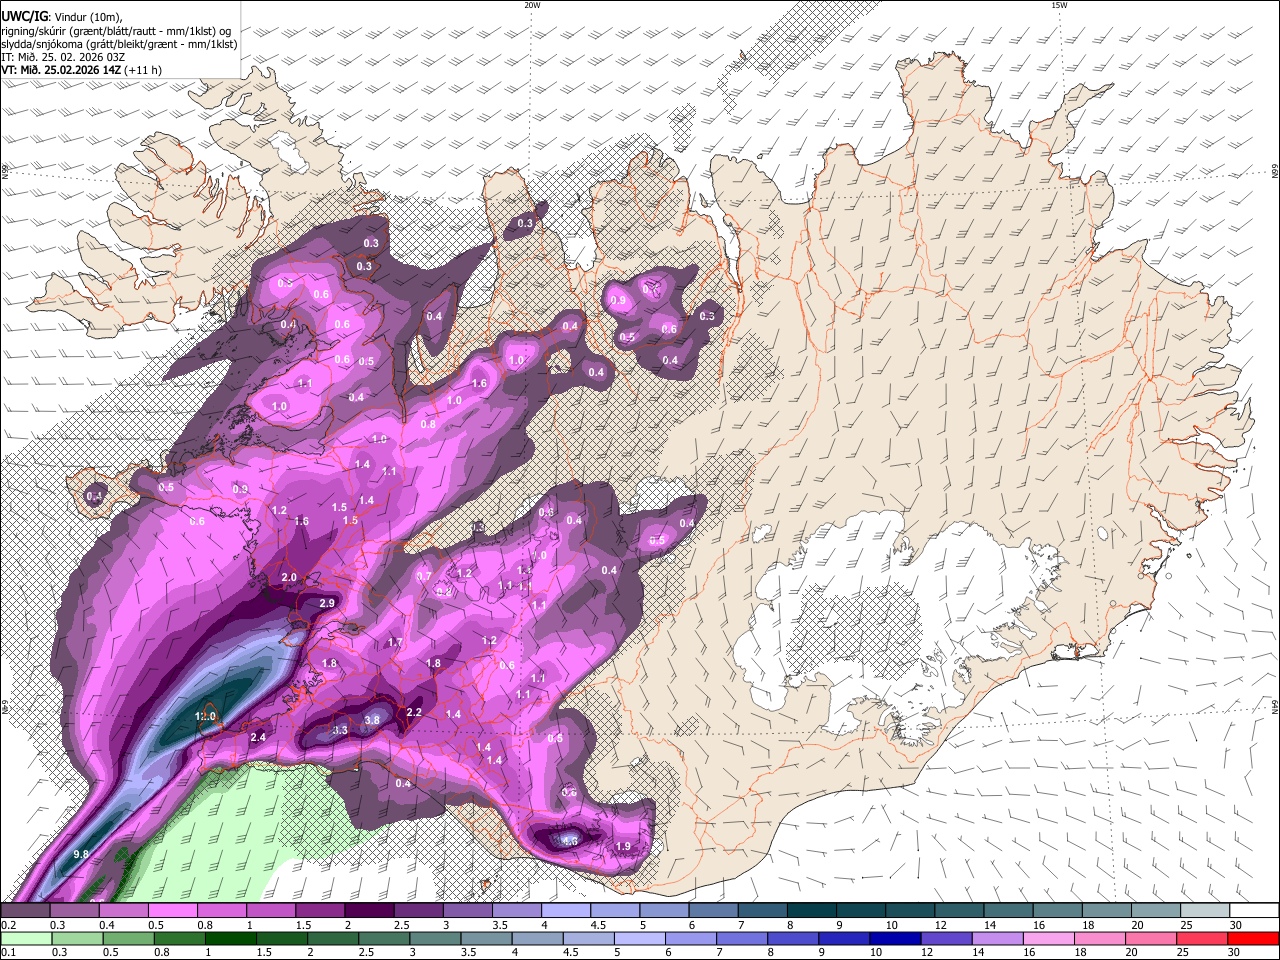
Task: Click the UWC/IG title in the header box
Action: click(x=25, y=15)
